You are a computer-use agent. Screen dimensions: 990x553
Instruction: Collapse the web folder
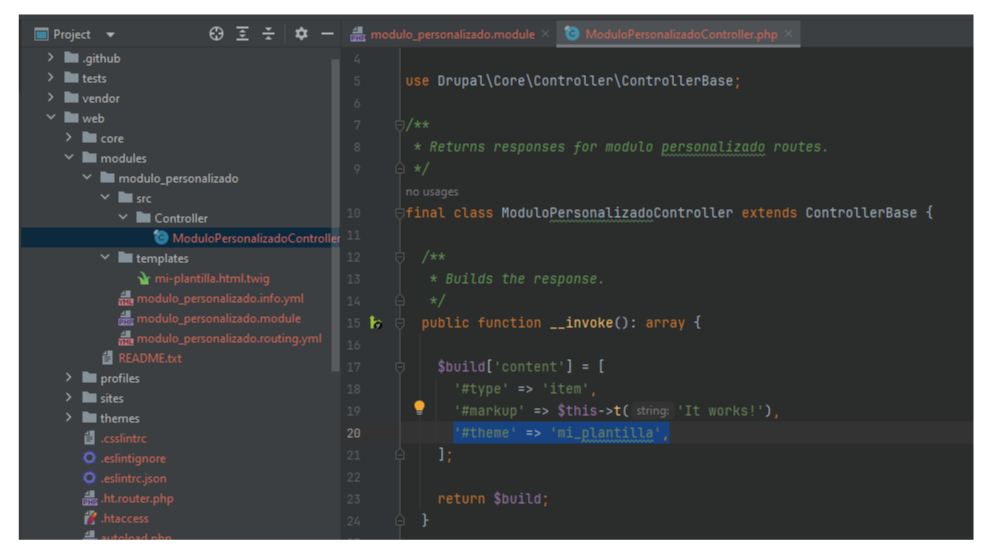[51, 117]
